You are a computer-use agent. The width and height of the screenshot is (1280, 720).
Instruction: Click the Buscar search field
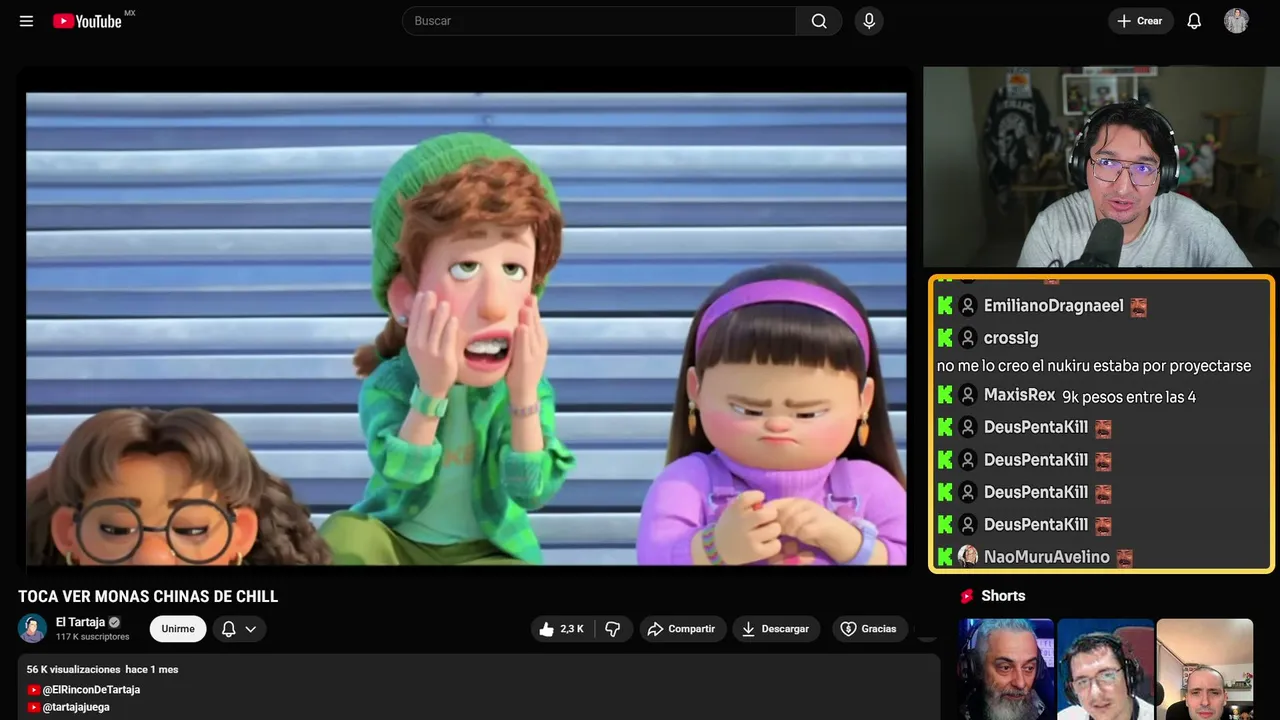(x=599, y=21)
